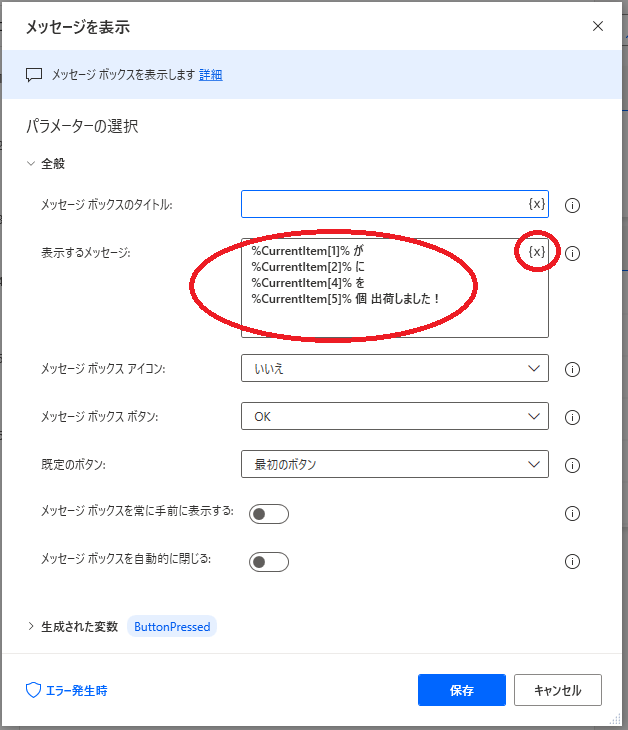Click info icon for always-on-top toggle row
628x730 pixels.
click(x=573, y=514)
